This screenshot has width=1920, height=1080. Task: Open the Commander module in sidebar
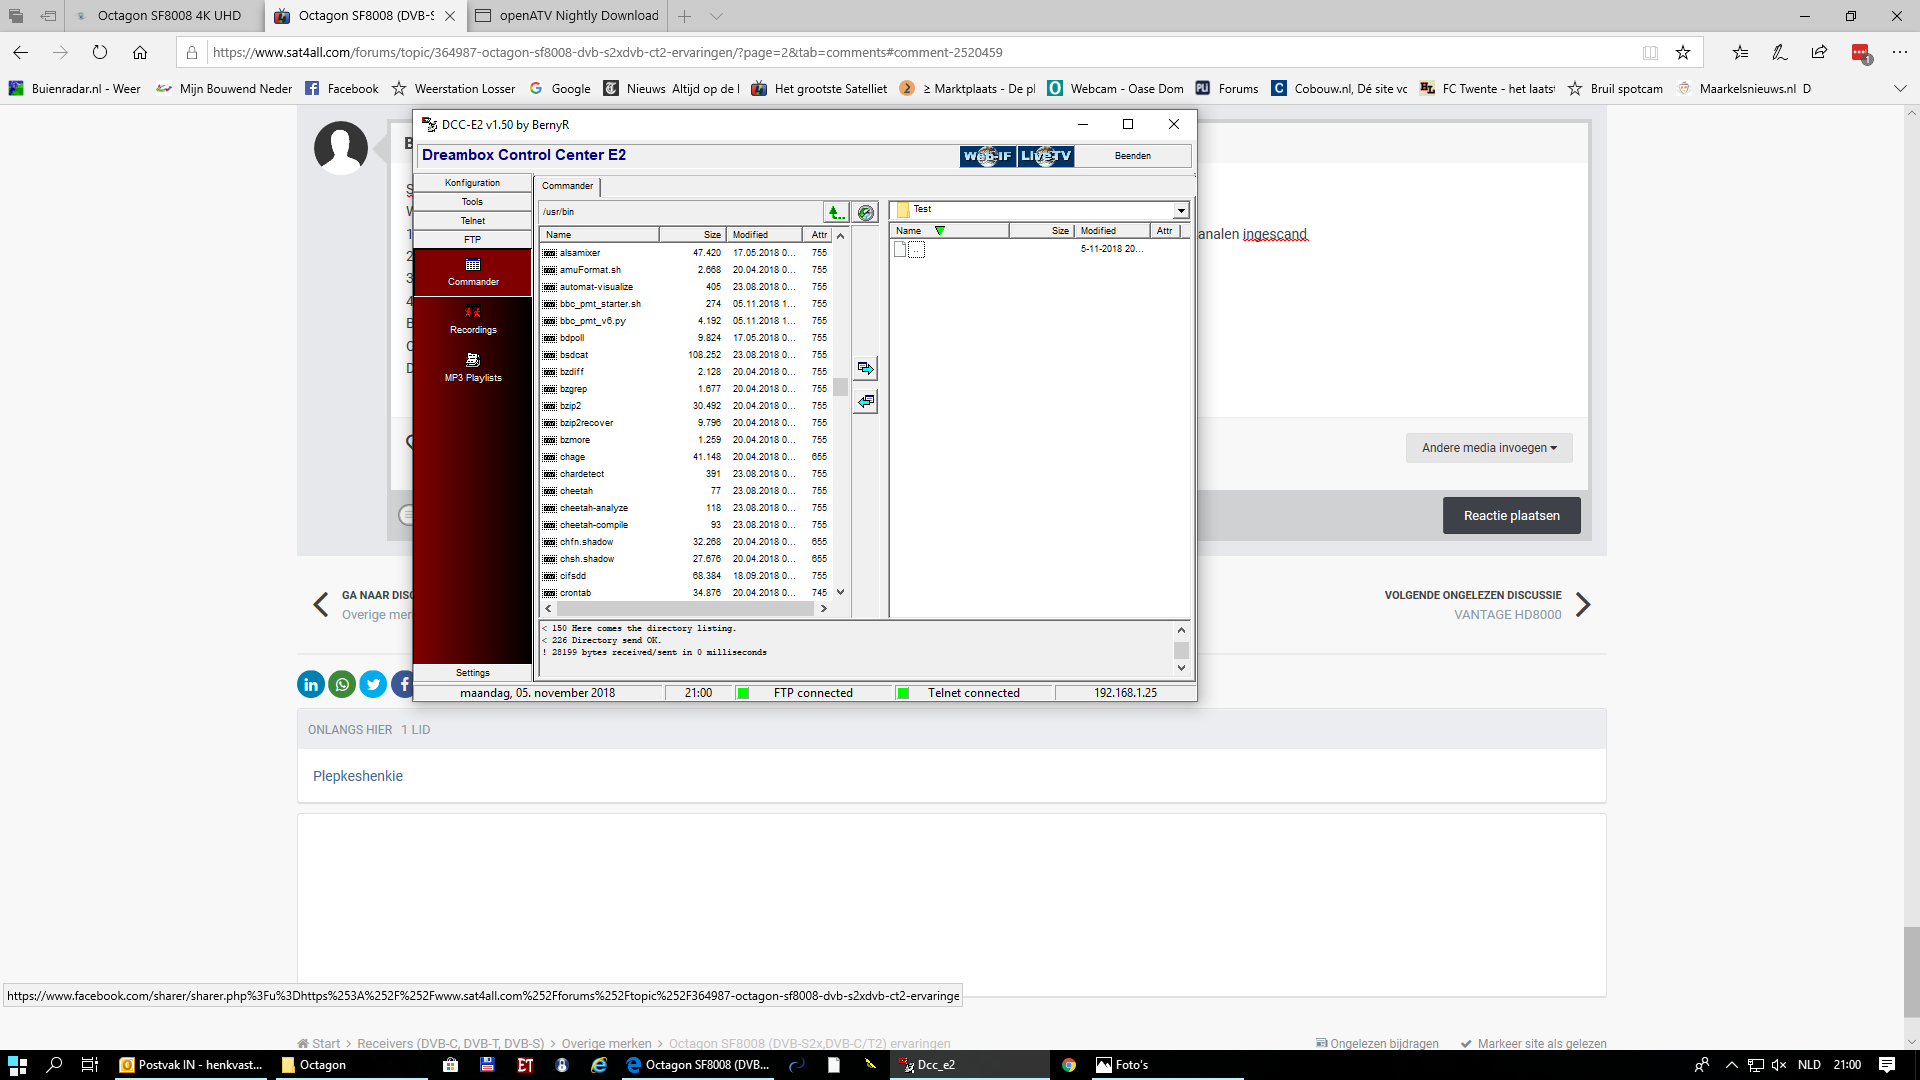pos(473,272)
